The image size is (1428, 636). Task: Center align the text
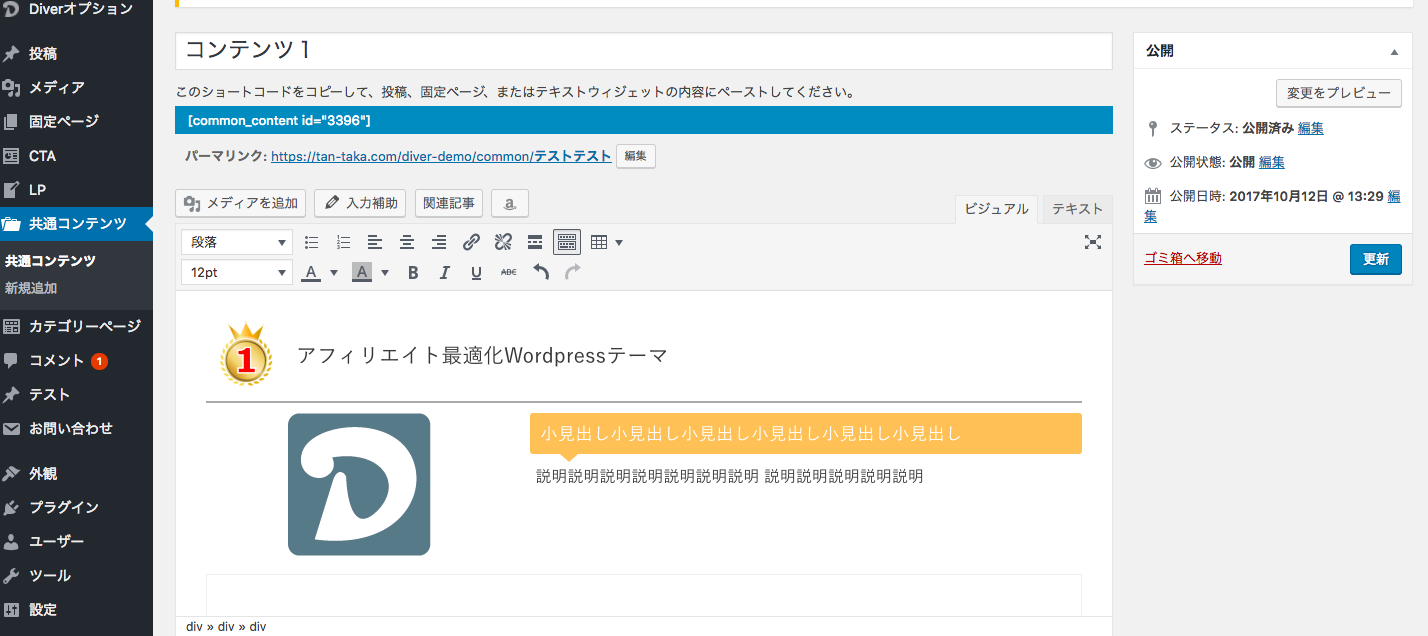407,242
